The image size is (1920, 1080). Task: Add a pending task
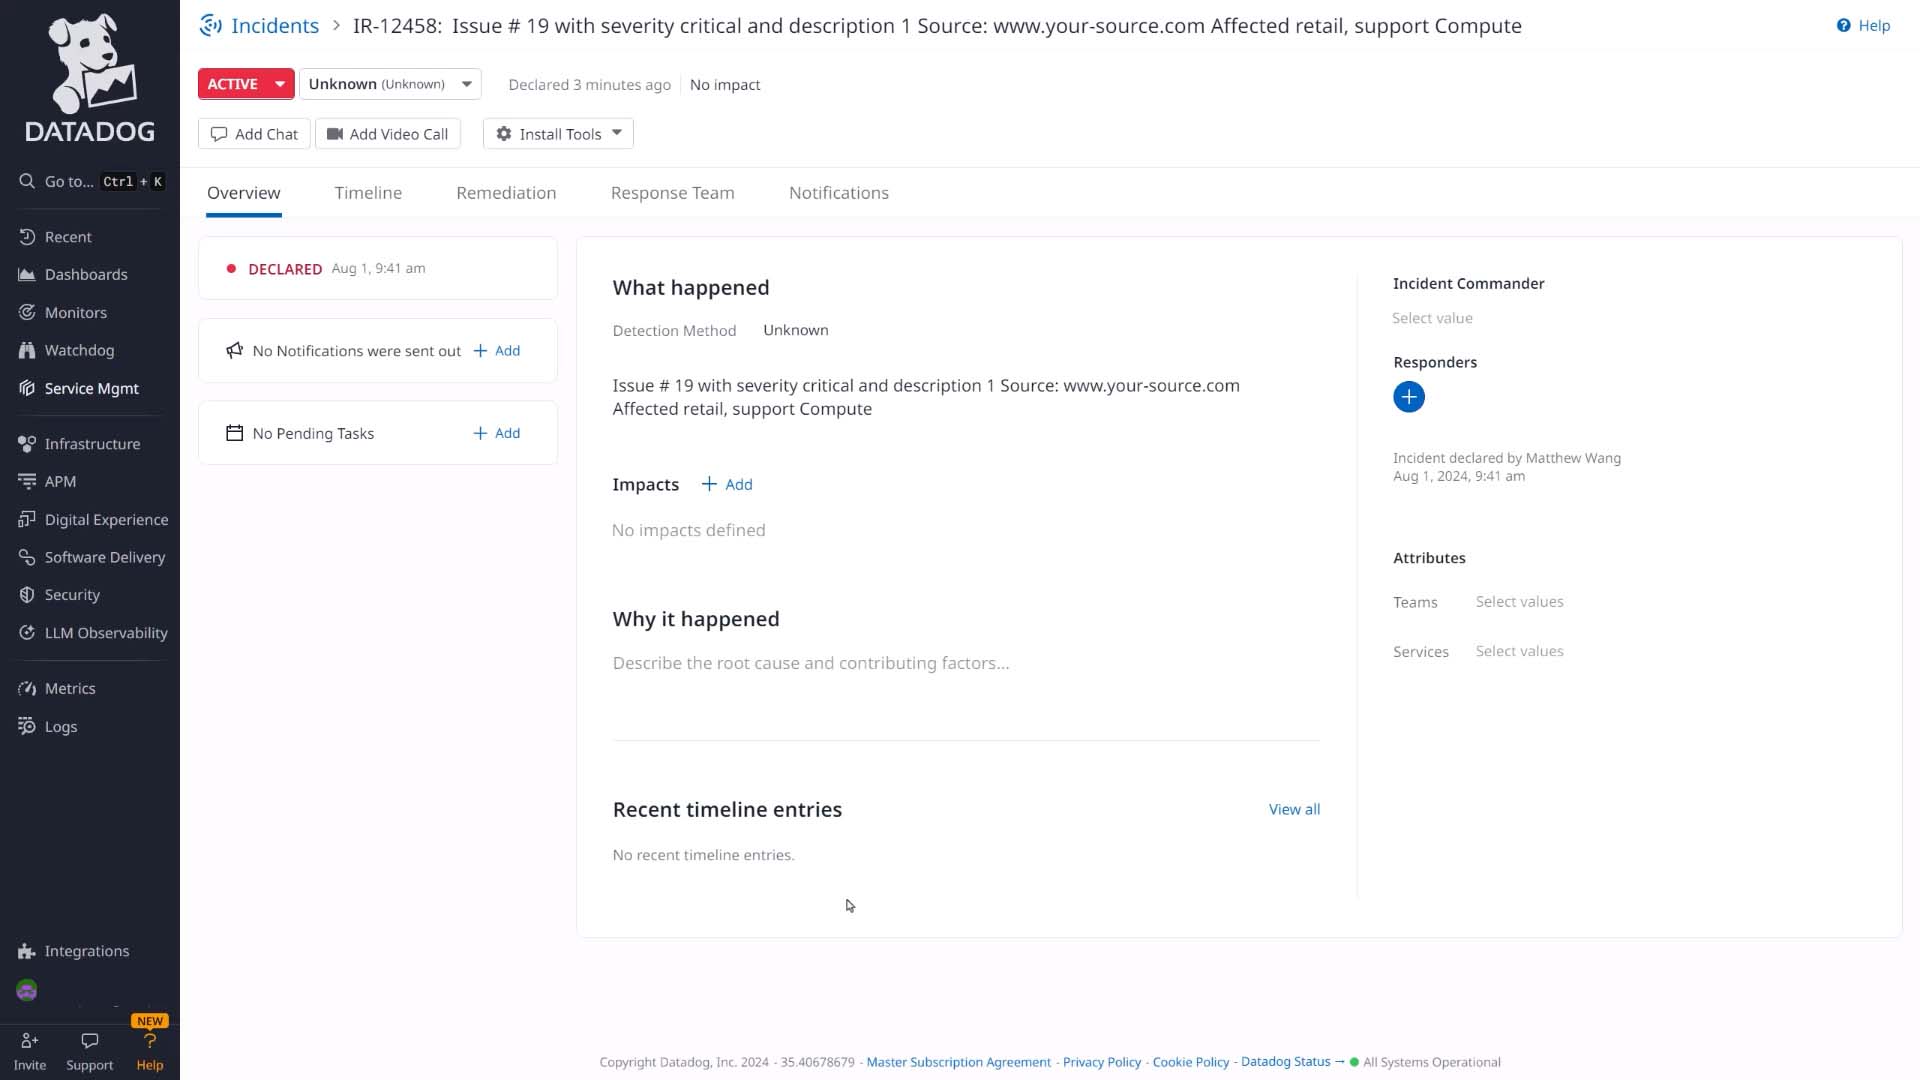click(497, 433)
